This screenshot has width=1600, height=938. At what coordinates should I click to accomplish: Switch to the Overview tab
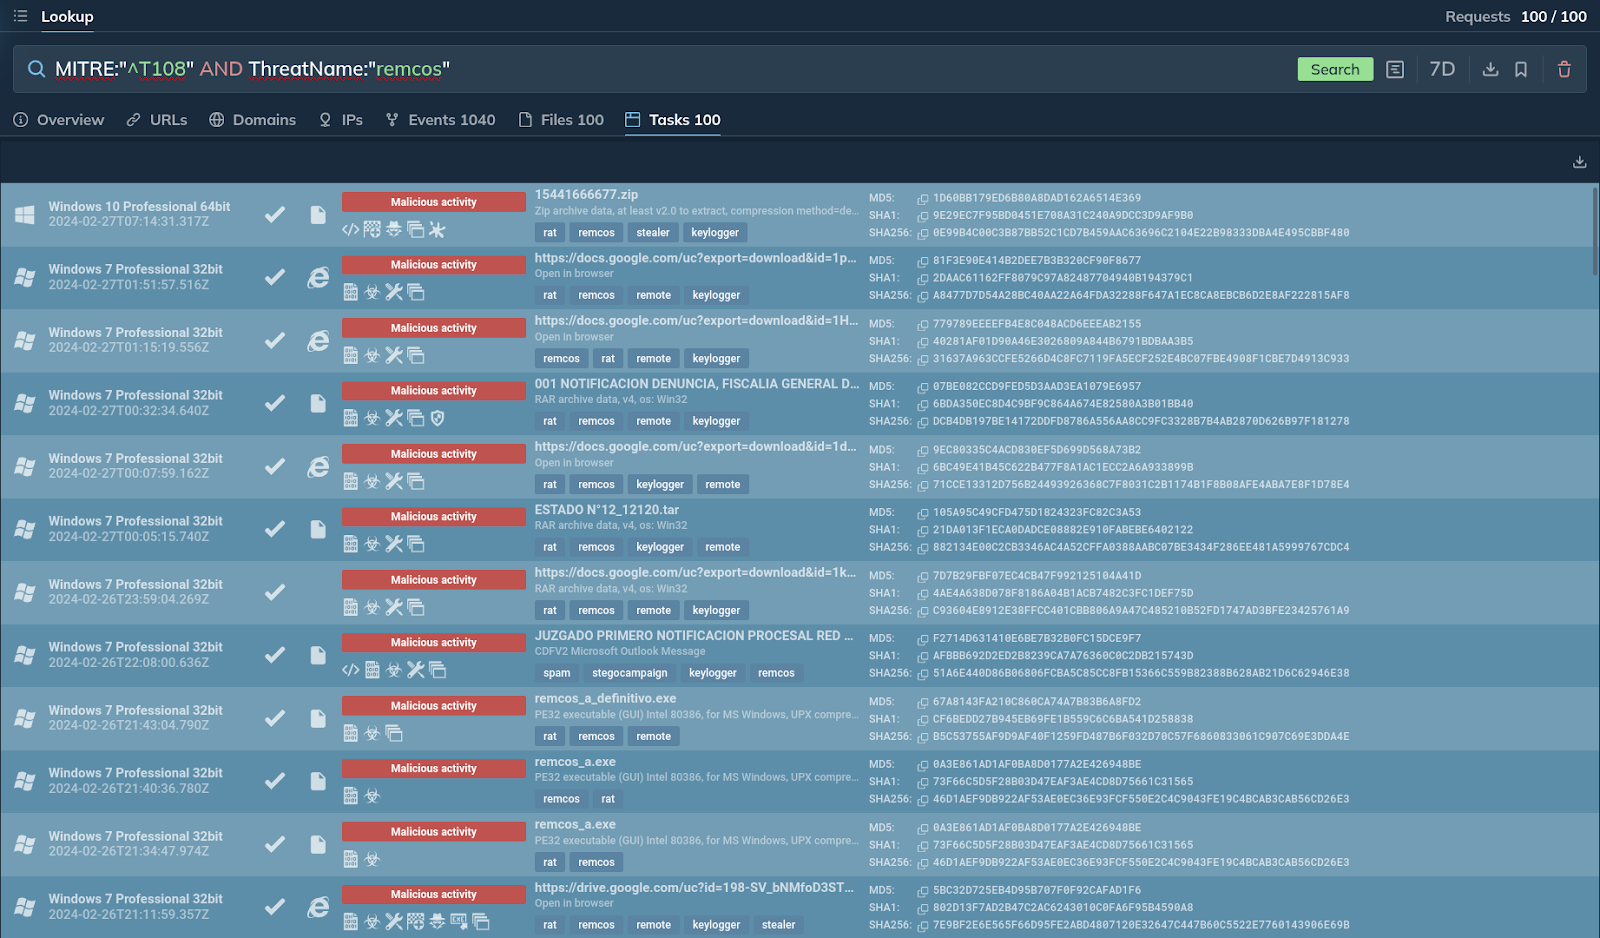tap(59, 120)
